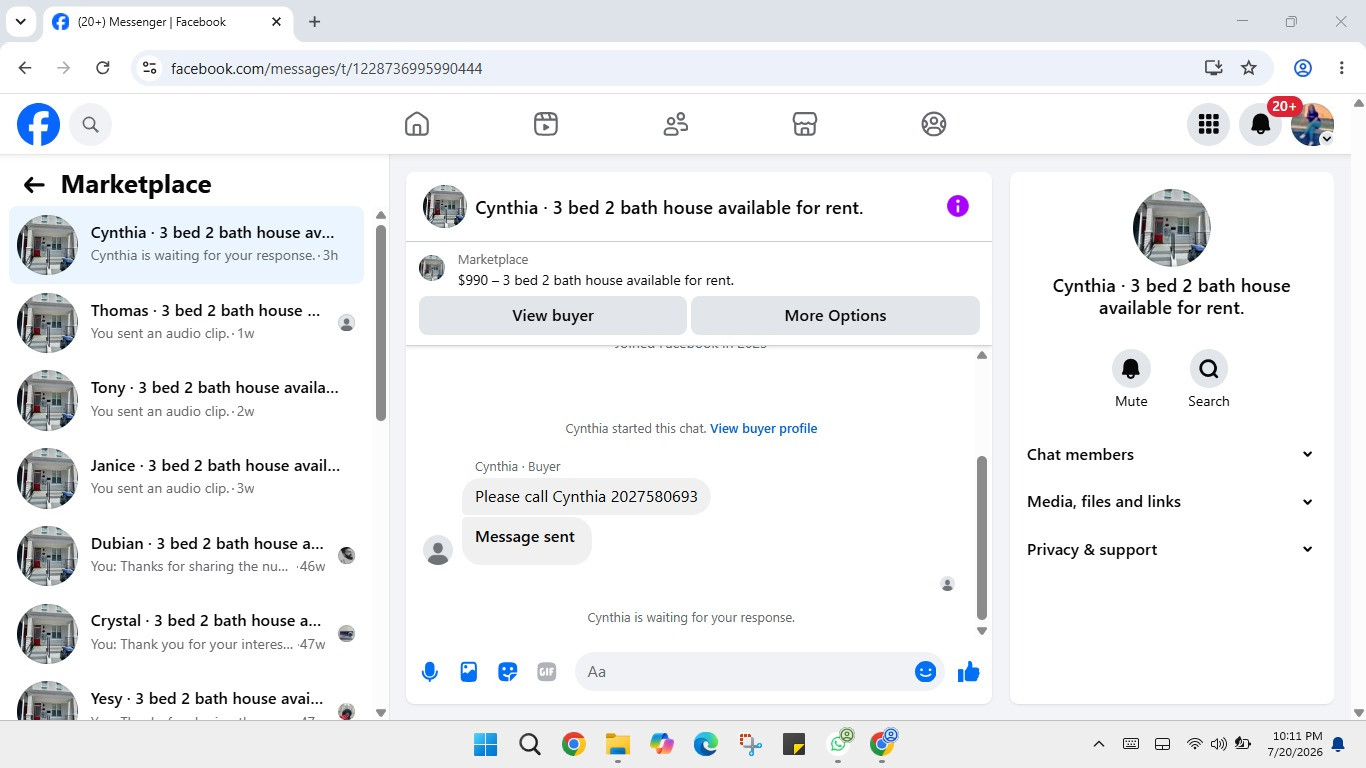Image resolution: width=1366 pixels, height=768 pixels.
Task: Open the Chrome three-dot menu
Action: [x=1342, y=68]
